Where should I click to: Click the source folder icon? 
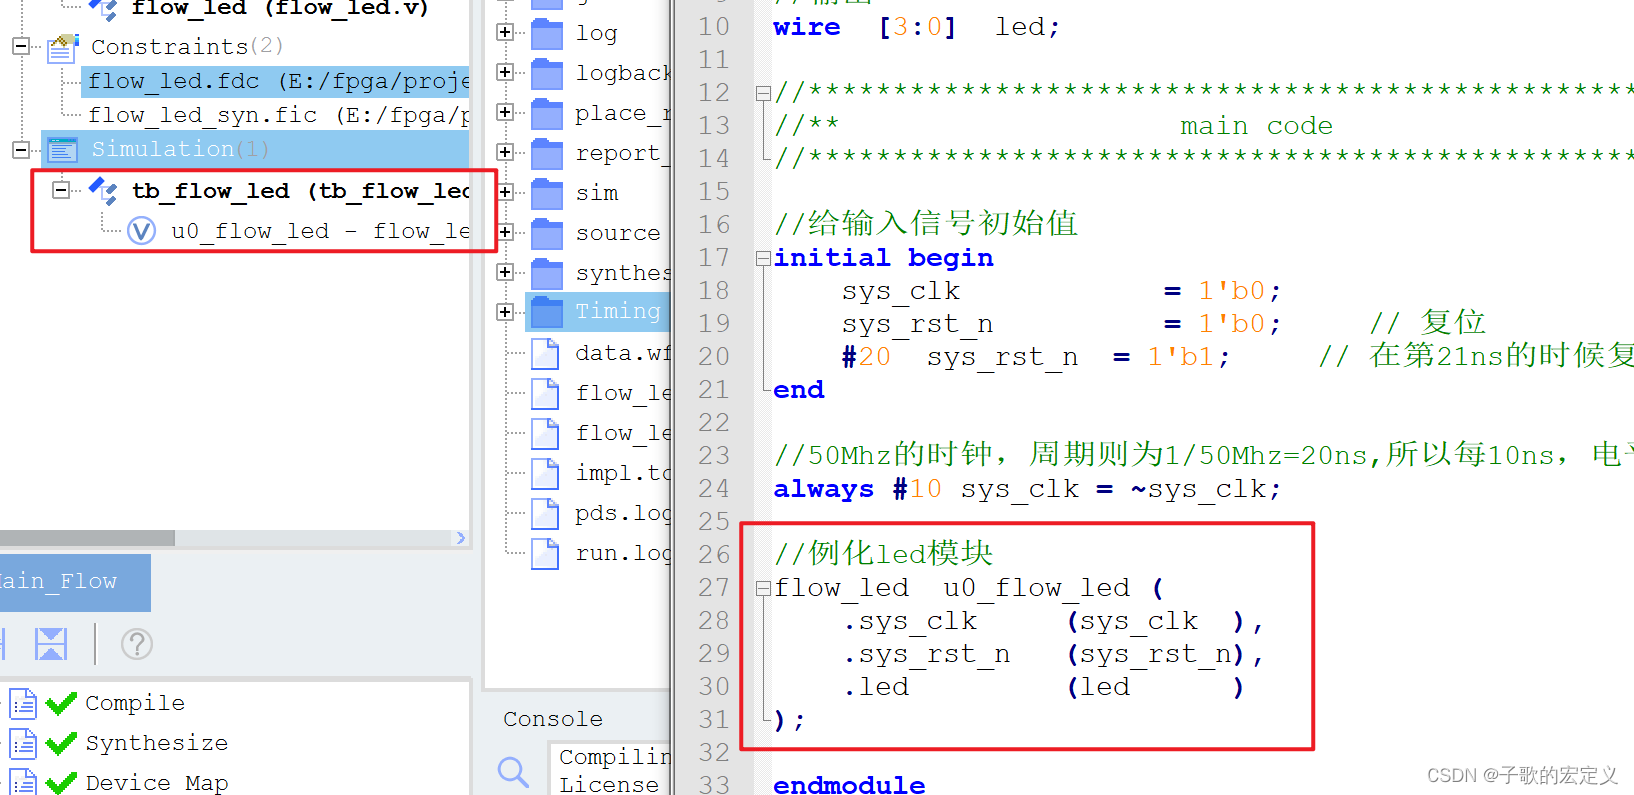[x=546, y=234]
